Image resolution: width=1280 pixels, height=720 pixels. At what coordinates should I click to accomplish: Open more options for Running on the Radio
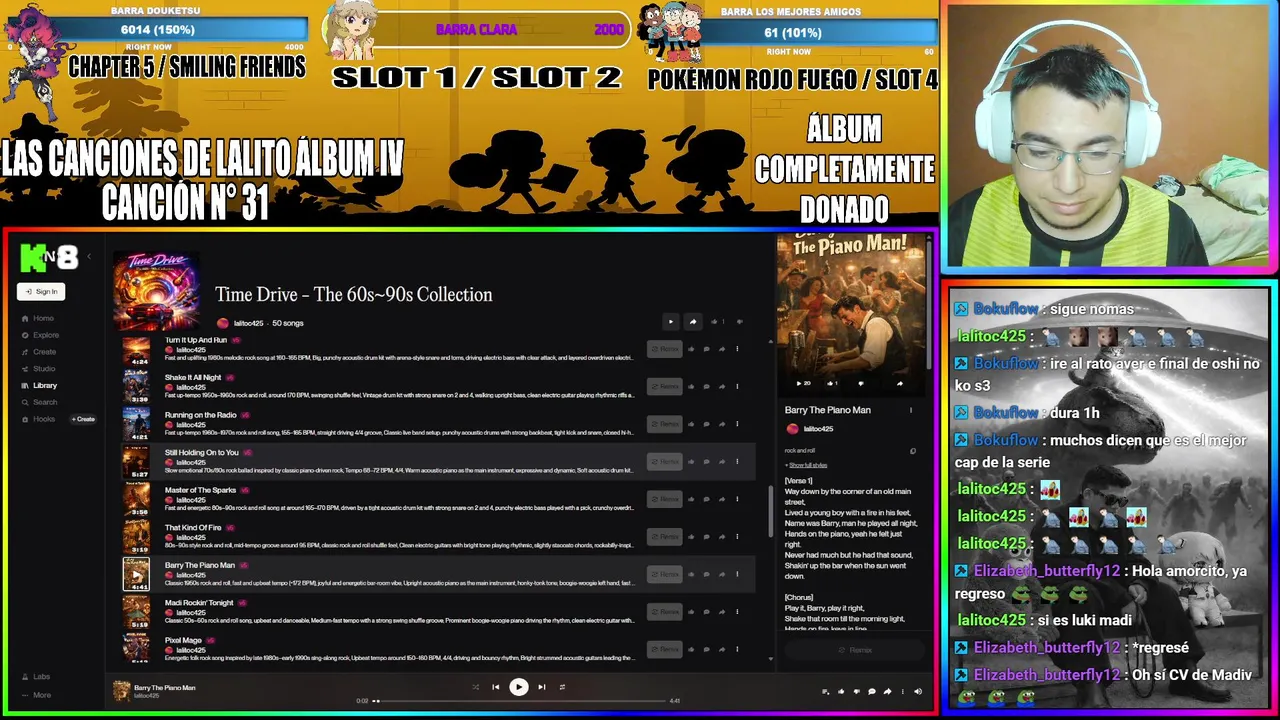737,424
